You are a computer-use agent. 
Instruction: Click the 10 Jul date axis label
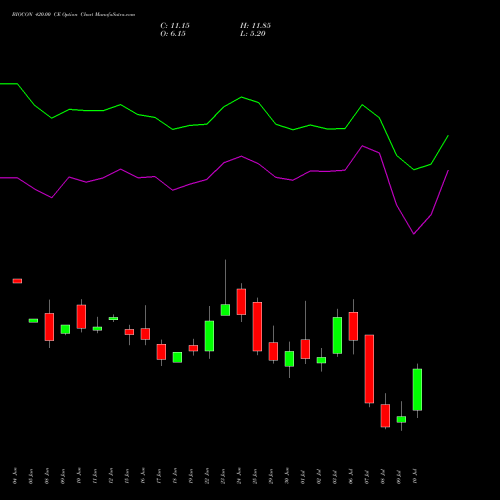point(415,476)
